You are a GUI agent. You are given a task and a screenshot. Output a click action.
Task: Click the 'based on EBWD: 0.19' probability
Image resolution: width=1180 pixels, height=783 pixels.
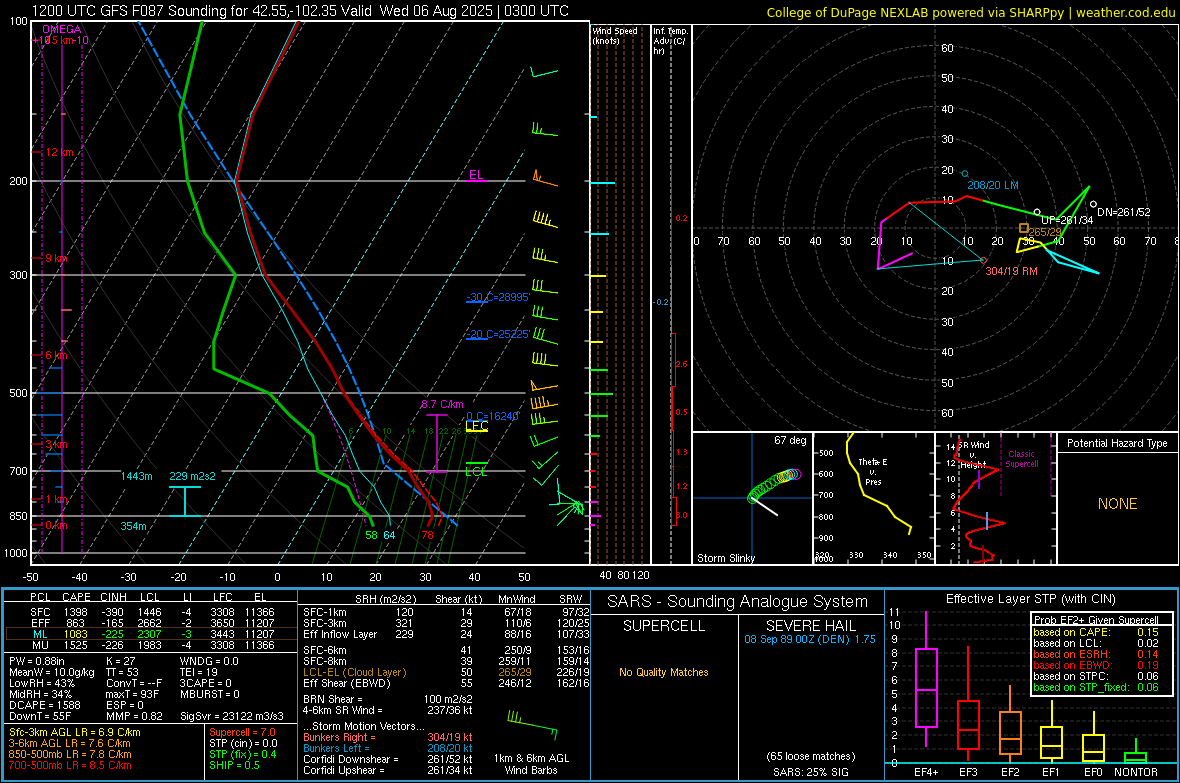tap(1095, 666)
